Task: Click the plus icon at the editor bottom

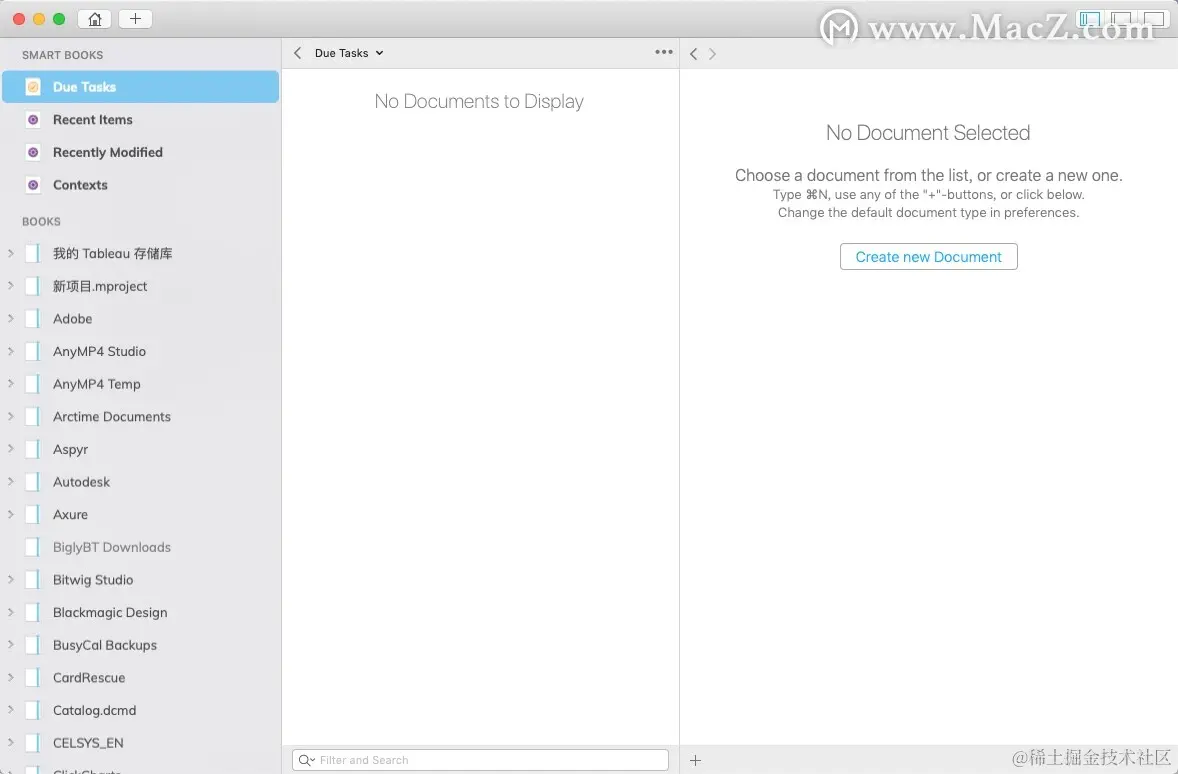Action: pyautogui.click(x=696, y=760)
